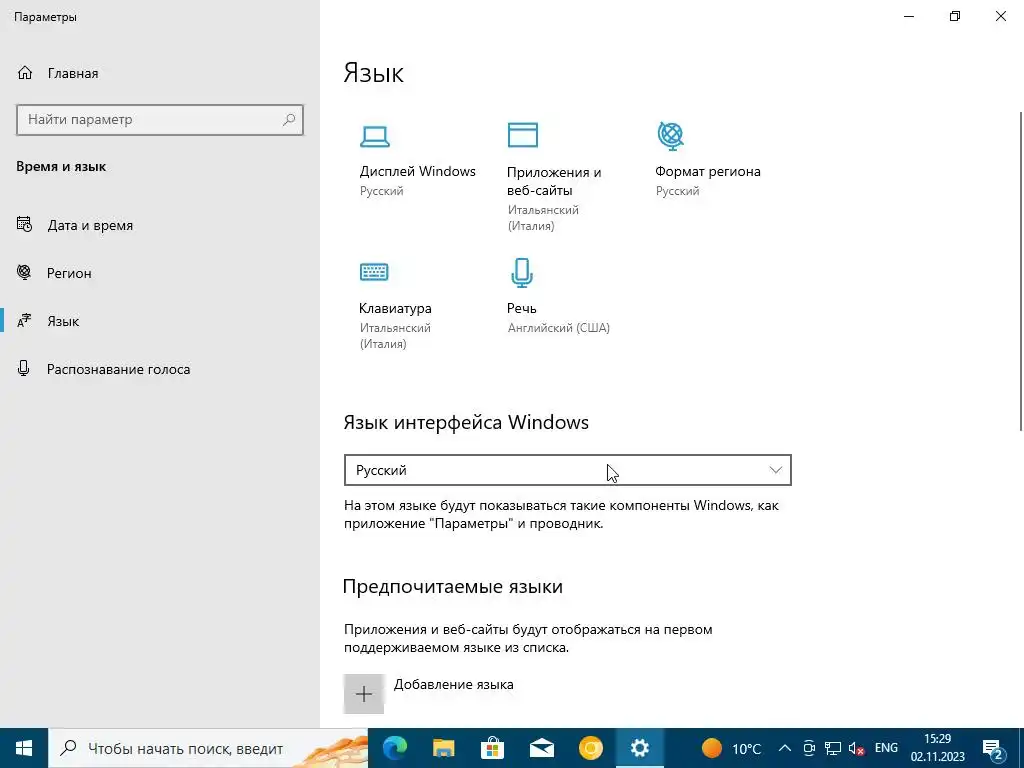Click the search magnifier in Найти параметр
The height and width of the screenshot is (768, 1024).
coord(289,120)
